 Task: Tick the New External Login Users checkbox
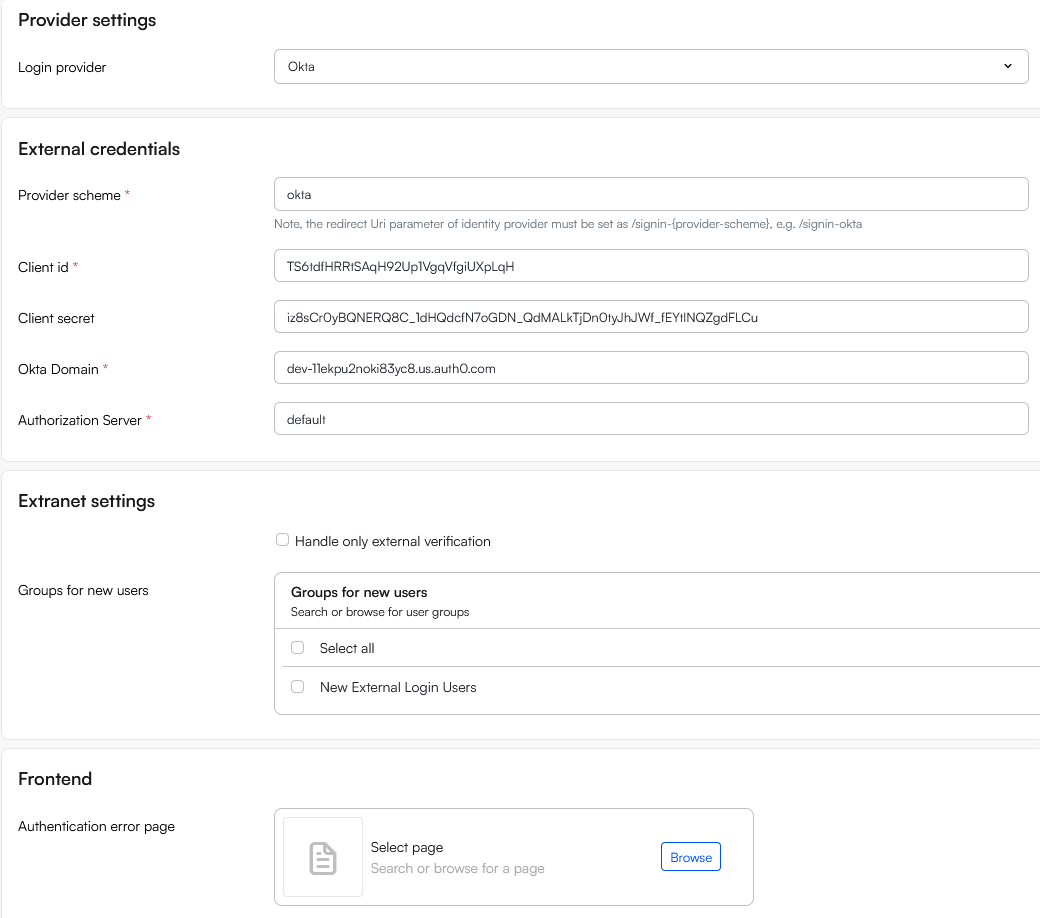[297, 687]
